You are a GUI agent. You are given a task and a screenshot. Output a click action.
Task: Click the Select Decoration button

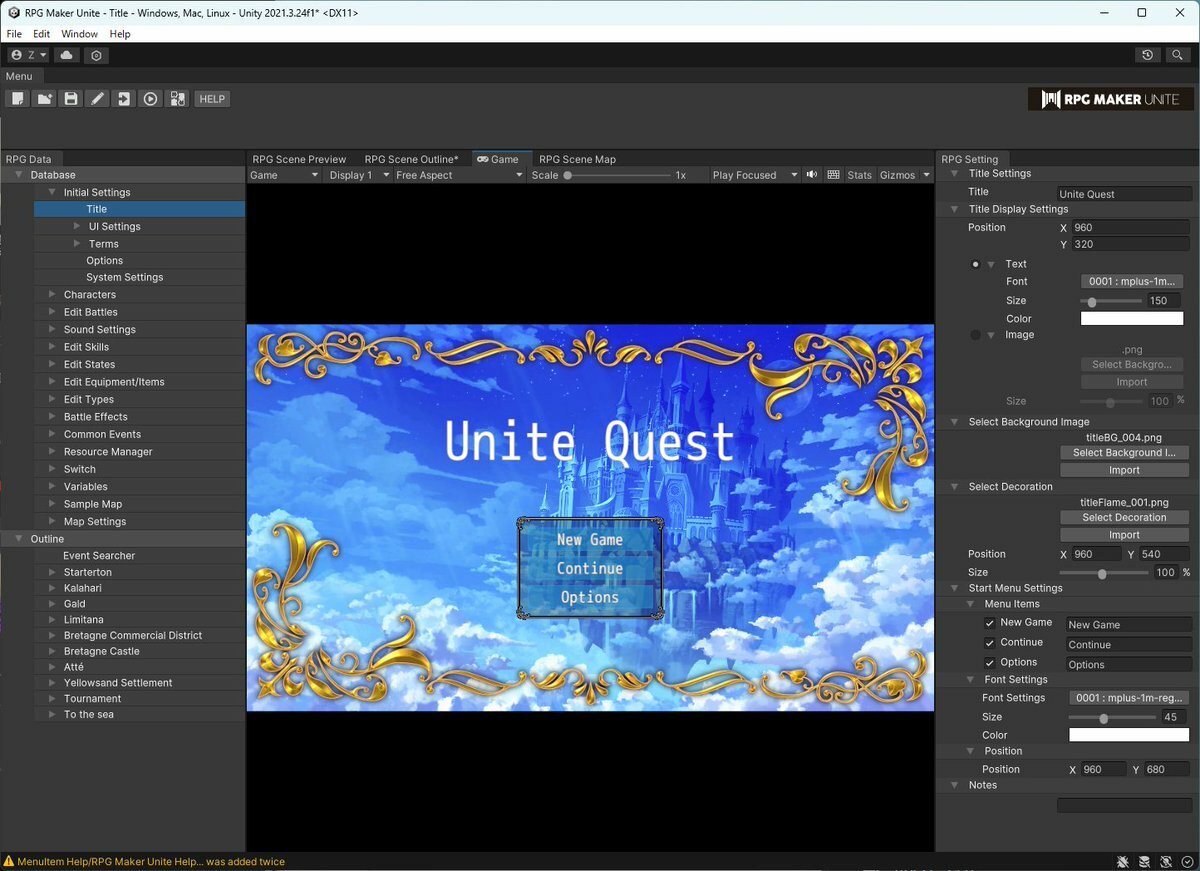[x=1124, y=518]
